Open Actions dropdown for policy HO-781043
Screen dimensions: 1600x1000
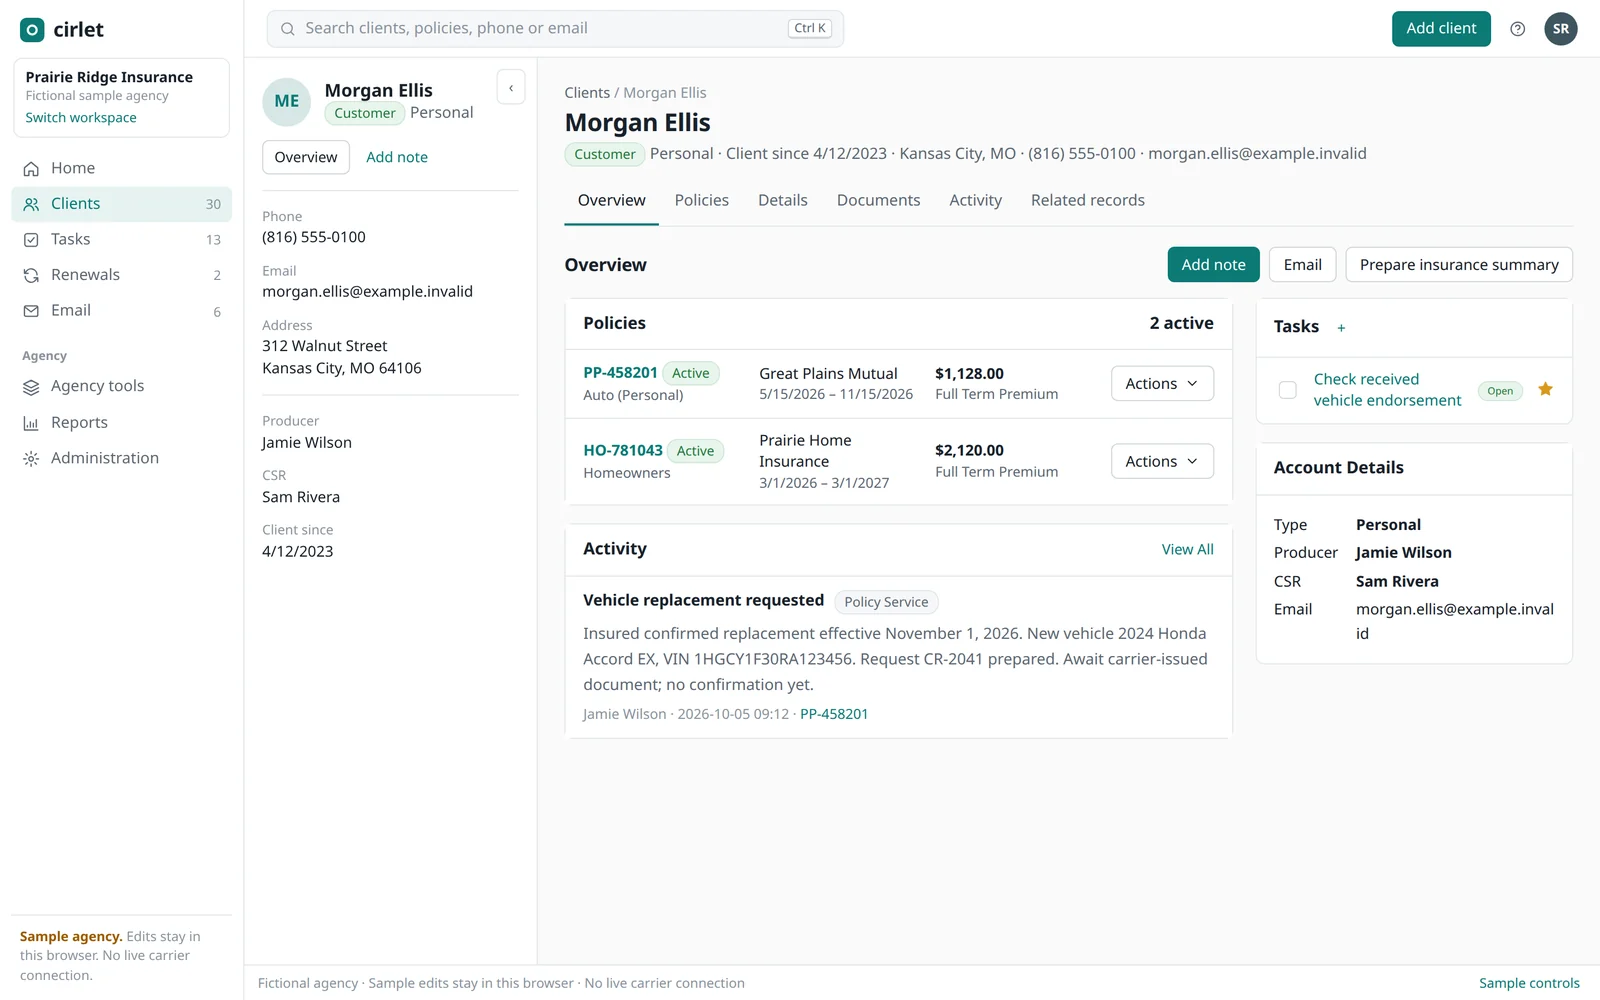point(1162,461)
